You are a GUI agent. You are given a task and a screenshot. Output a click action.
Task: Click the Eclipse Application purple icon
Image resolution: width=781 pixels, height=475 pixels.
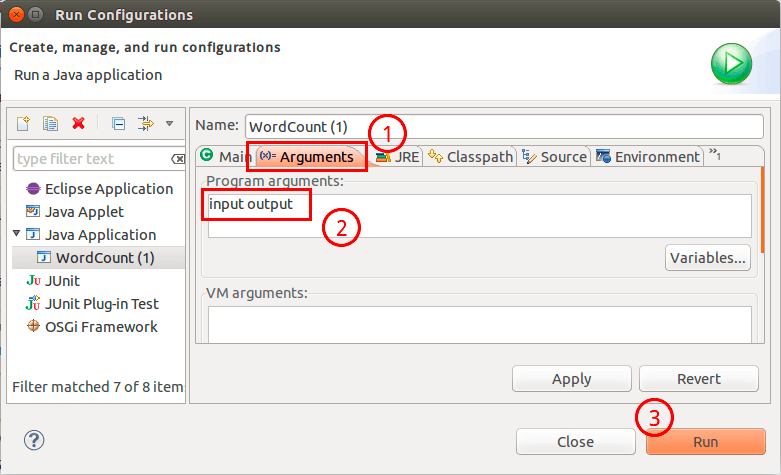pyautogui.click(x=33, y=189)
